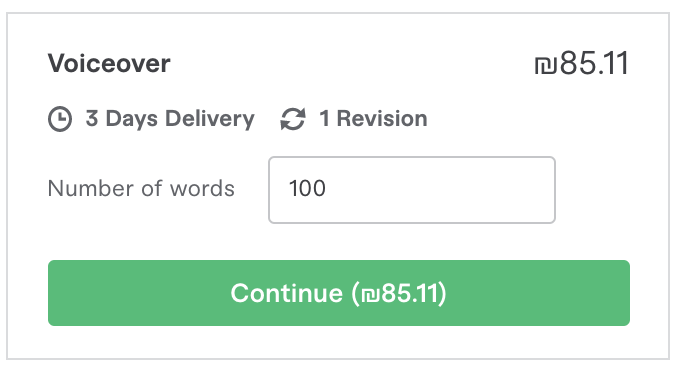Click the 1 Revision label

coord(373,118)
